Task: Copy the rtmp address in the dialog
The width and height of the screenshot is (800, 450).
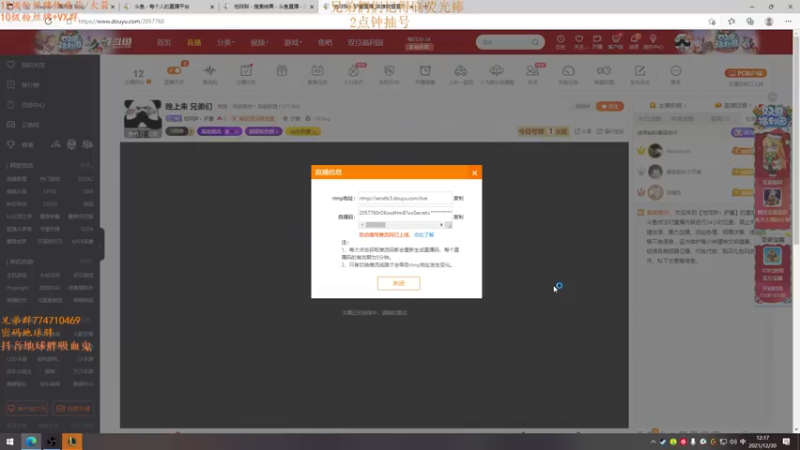Action: [458, 198]
